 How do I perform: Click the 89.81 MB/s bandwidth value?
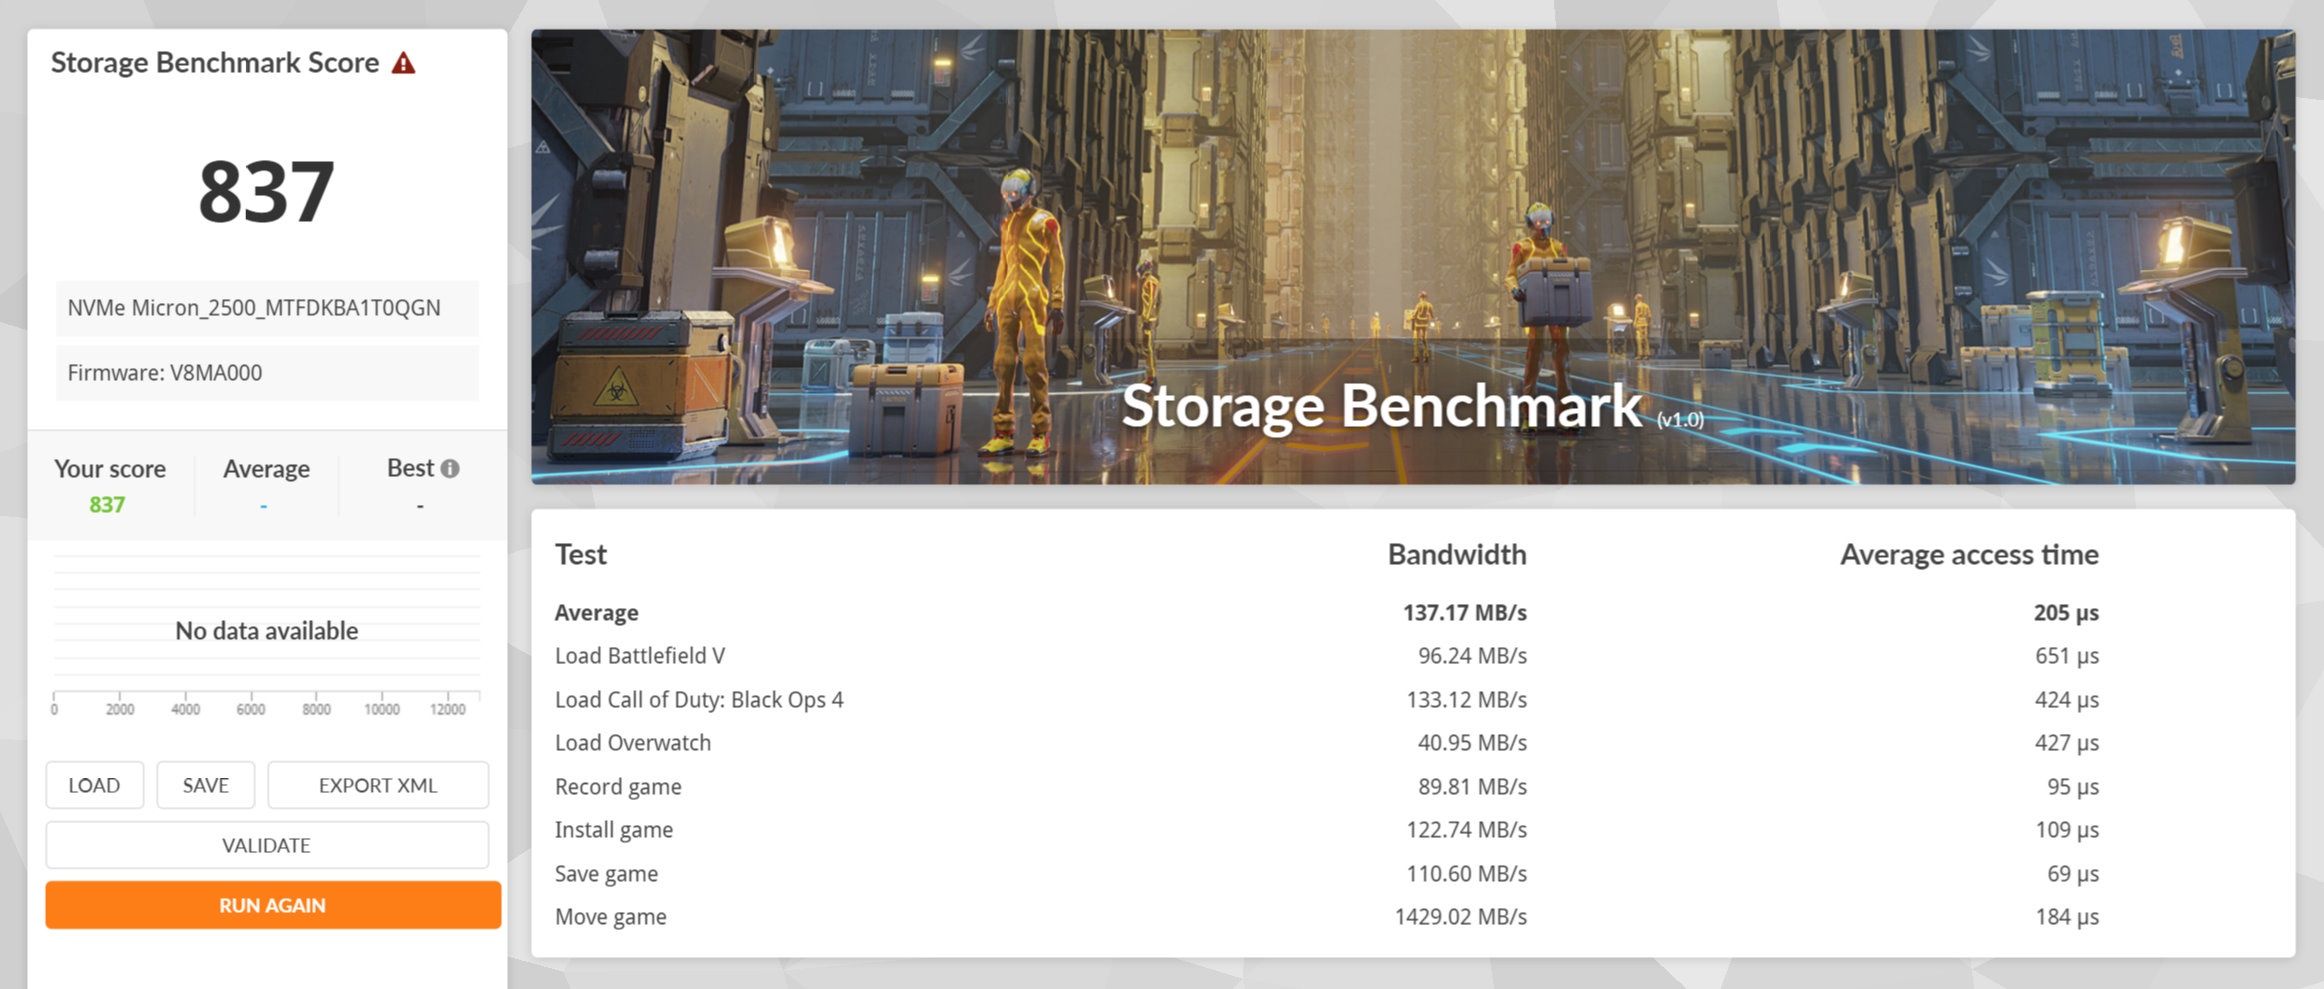pyautogui.click(x=1473, y=787)
